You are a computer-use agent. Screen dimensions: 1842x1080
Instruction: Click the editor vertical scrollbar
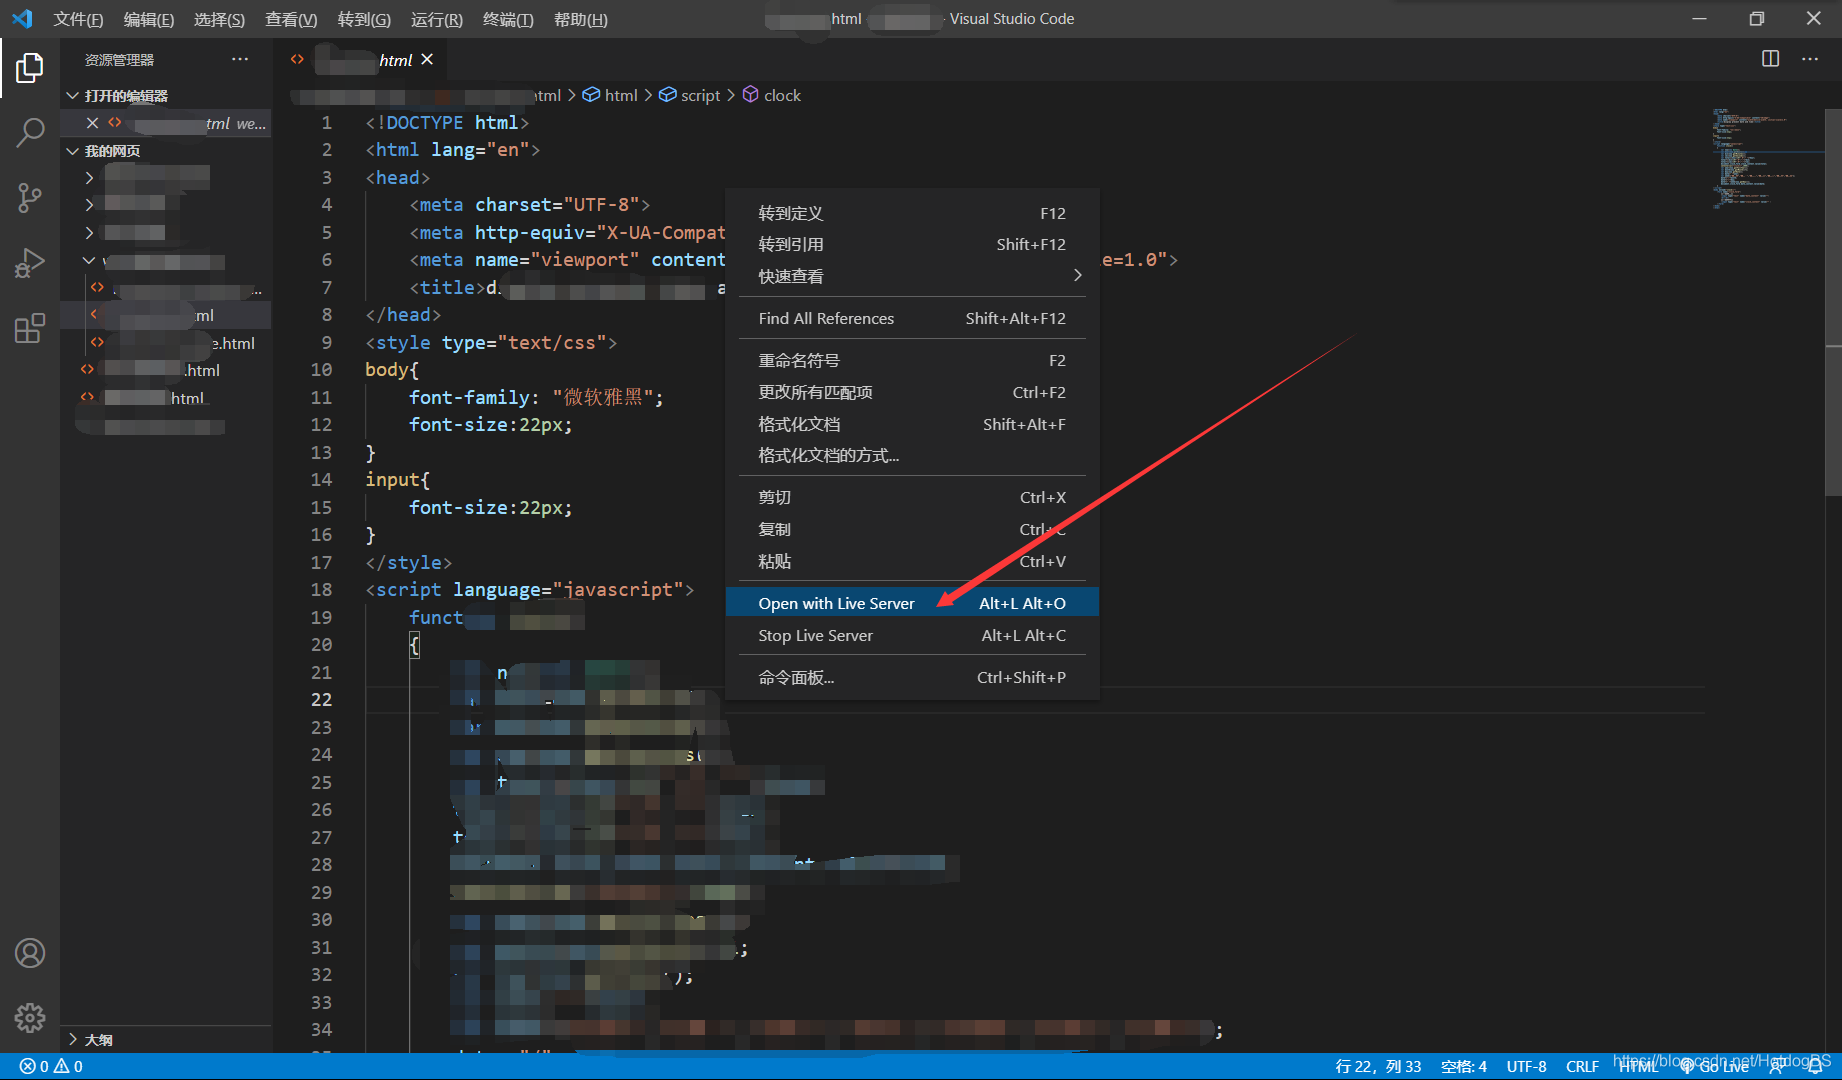tap(1833, 300)
